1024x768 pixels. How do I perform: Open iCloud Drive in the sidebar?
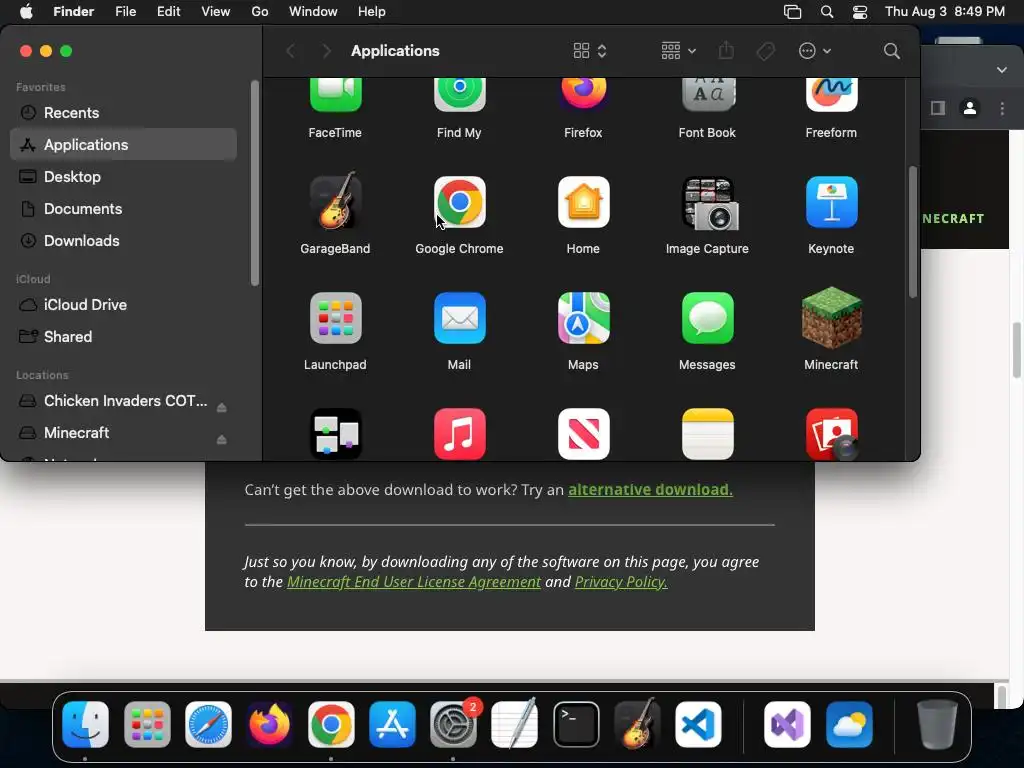pos(123,304)
